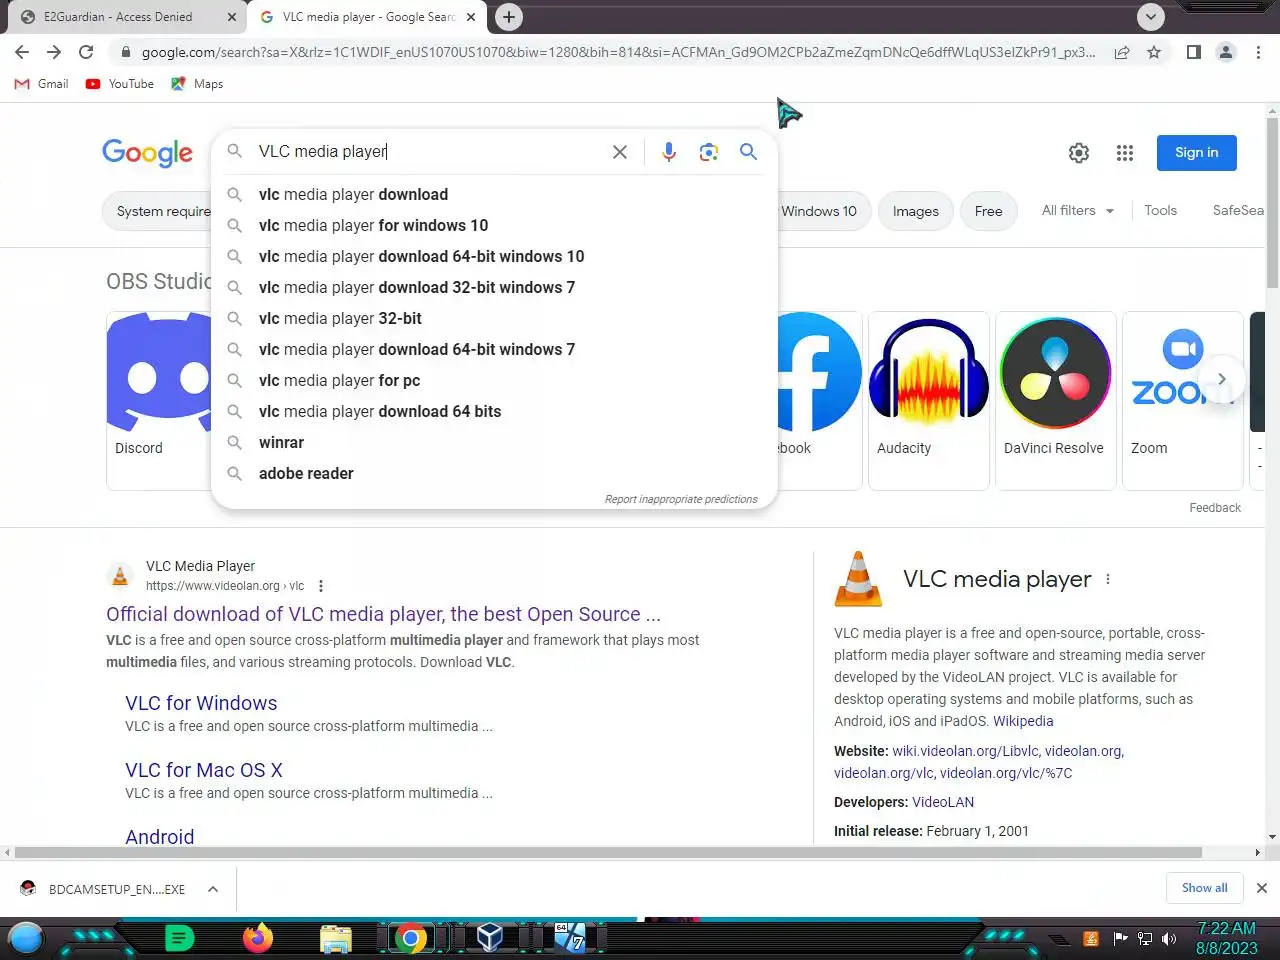Click the browser address bar URL

[x=618, y=52]
